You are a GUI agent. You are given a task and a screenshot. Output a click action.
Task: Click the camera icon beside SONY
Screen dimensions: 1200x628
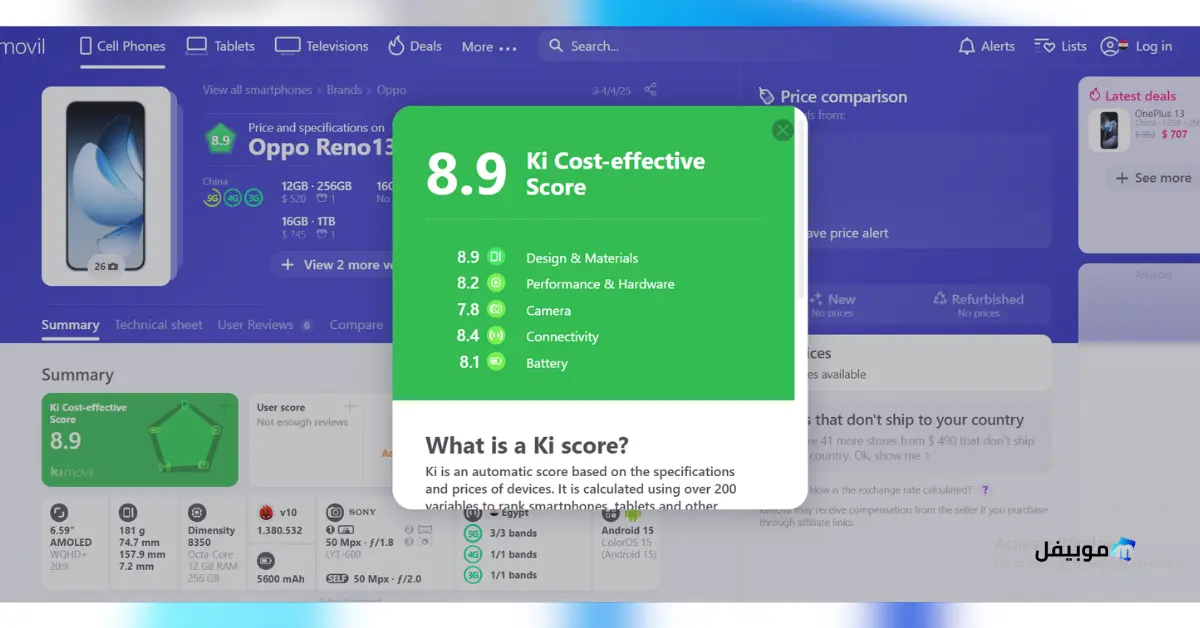pyautogui.click(x=335, y=512)
